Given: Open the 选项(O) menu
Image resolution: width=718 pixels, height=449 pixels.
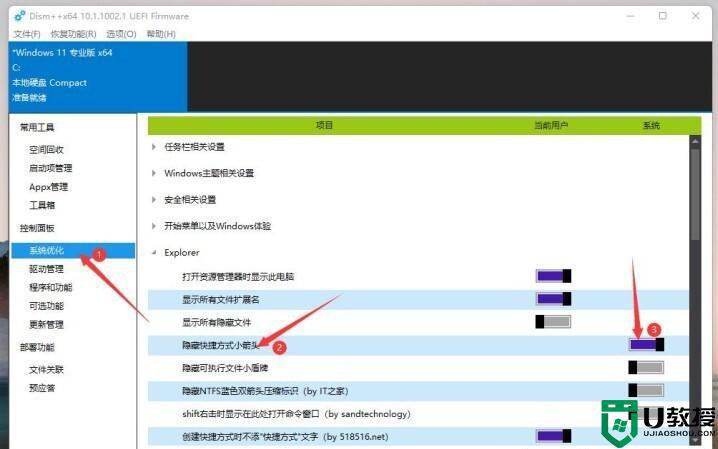Looking at the screenshot, I should tap(121, 34).
